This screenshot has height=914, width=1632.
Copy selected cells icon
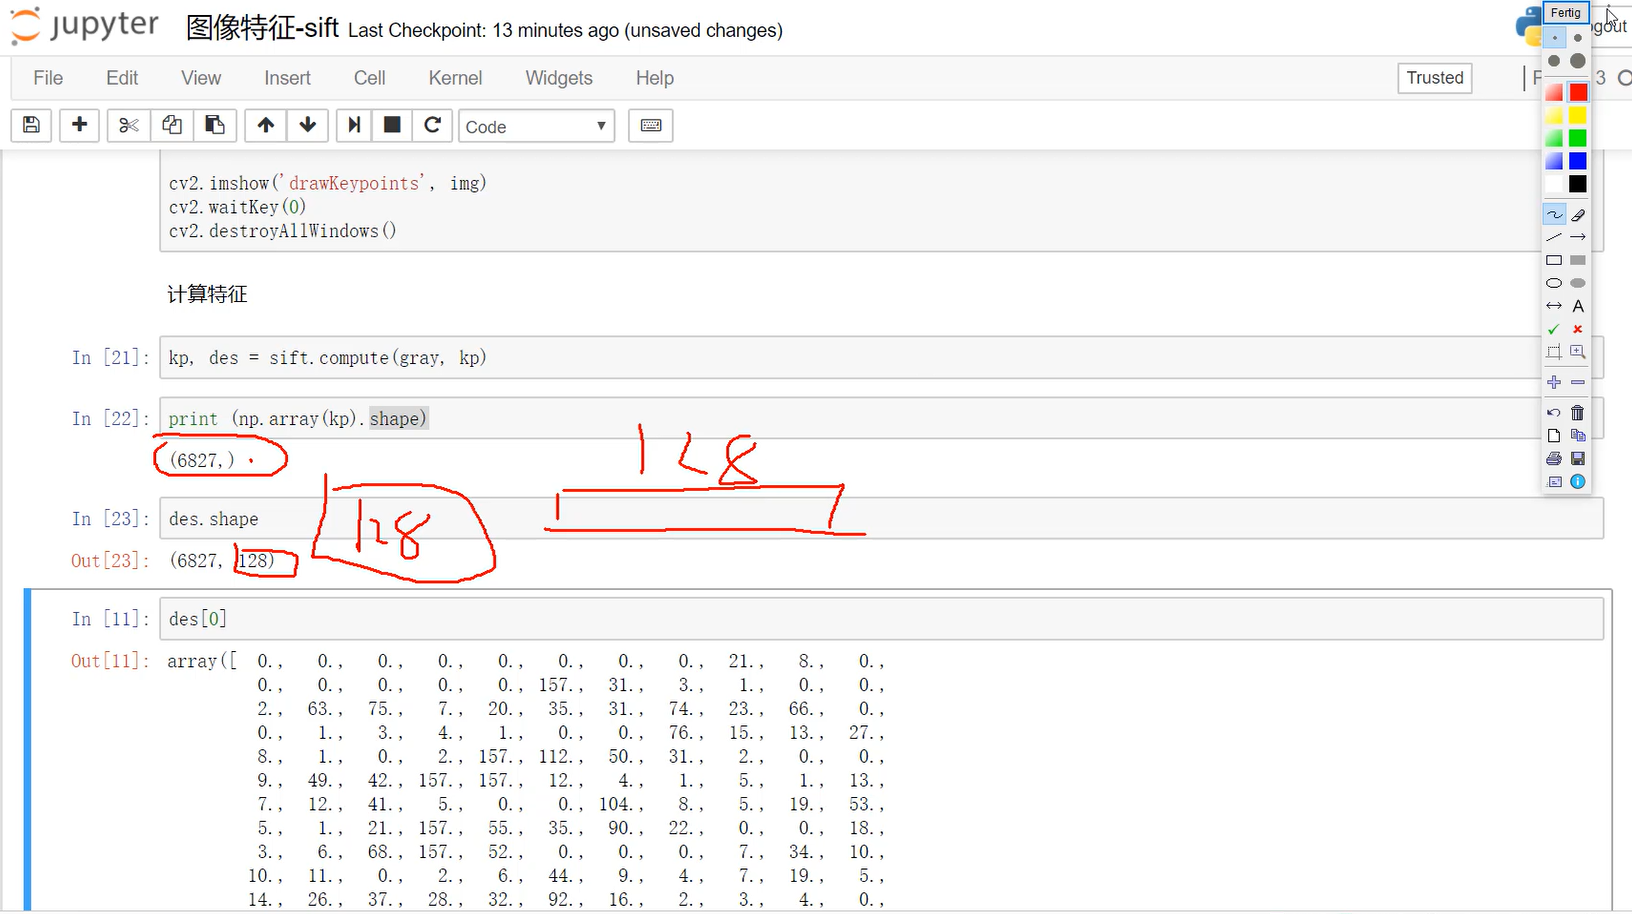click(172, 125)
